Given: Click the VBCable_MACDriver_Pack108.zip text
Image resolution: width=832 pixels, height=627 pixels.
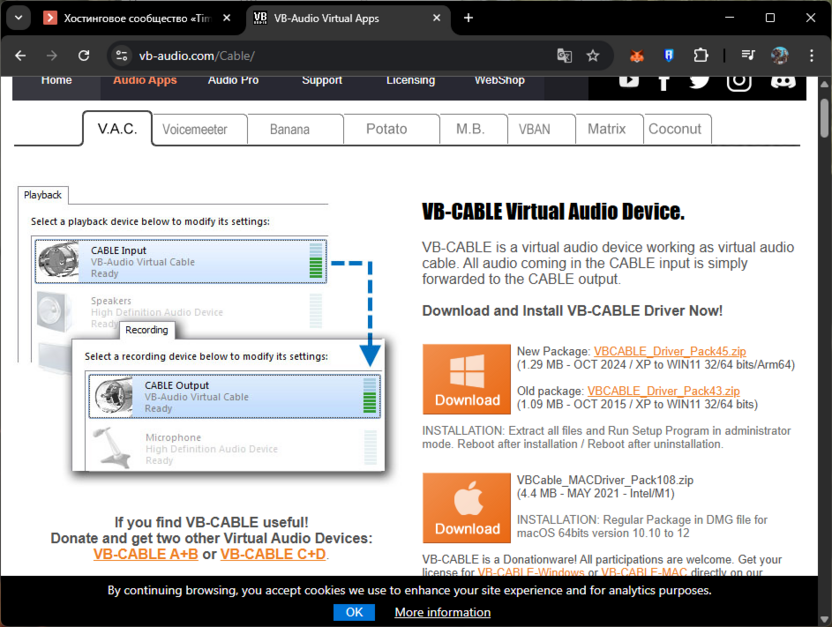Looking at the screenshot, I should (x=605, y=480).
